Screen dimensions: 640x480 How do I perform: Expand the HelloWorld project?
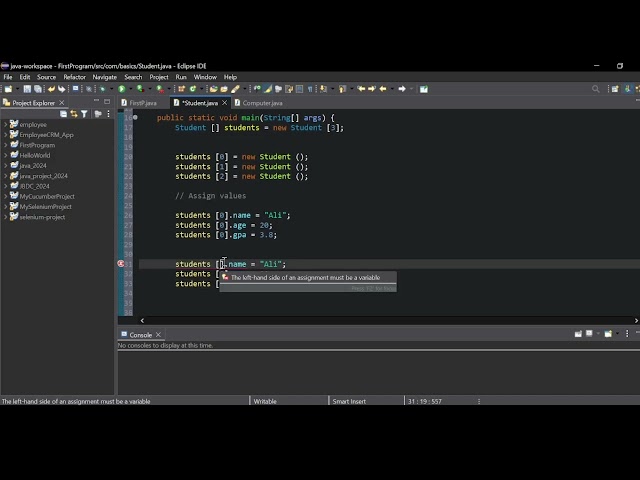pos(5,155)
